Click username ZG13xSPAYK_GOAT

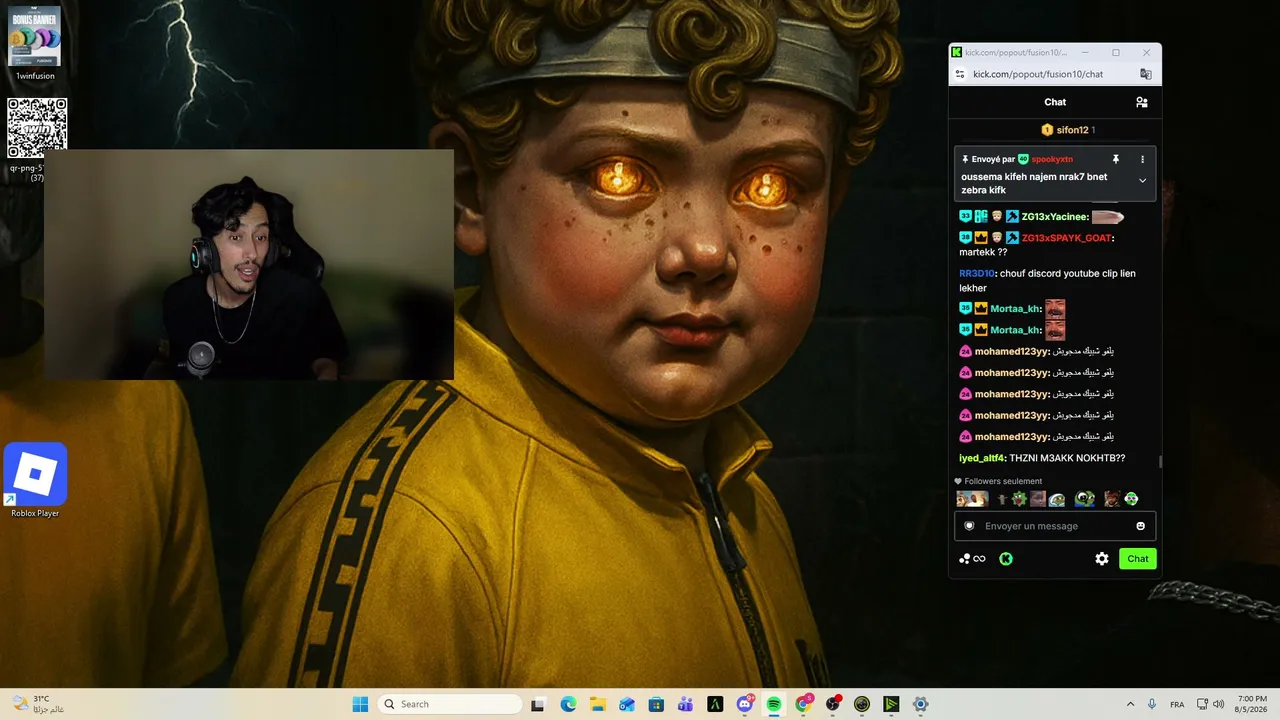(x=1066, y=238)
